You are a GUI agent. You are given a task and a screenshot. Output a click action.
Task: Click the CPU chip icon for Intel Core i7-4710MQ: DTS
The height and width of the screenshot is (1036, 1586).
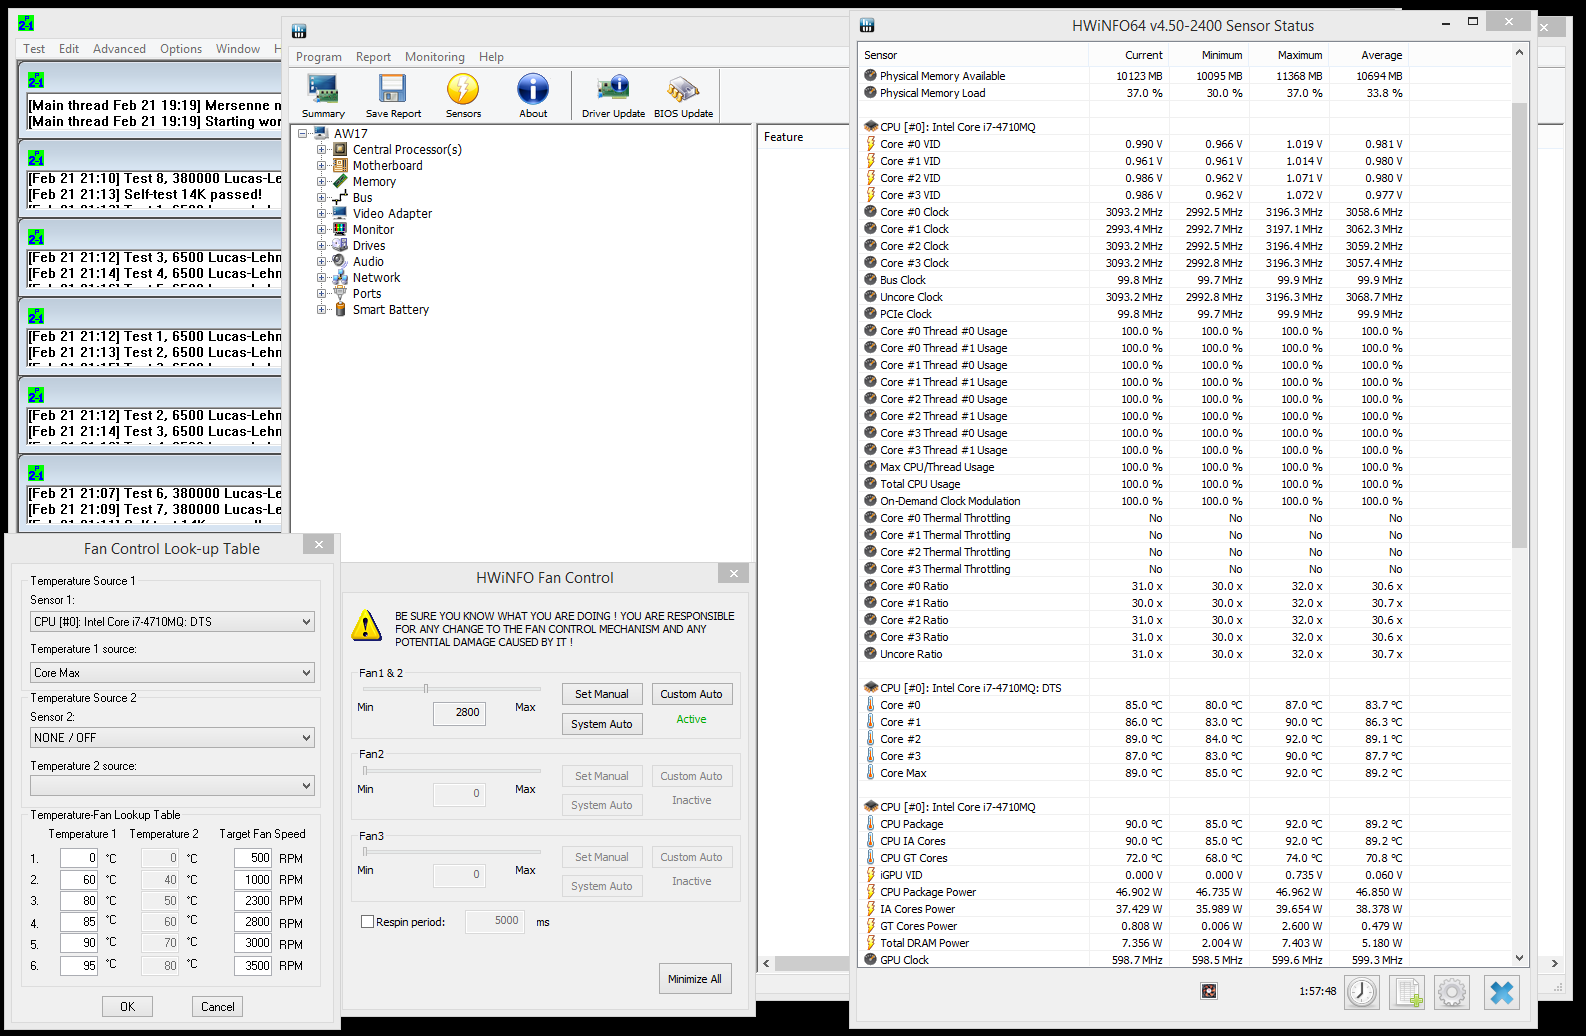pyautogui.click(x=871, y=688)
